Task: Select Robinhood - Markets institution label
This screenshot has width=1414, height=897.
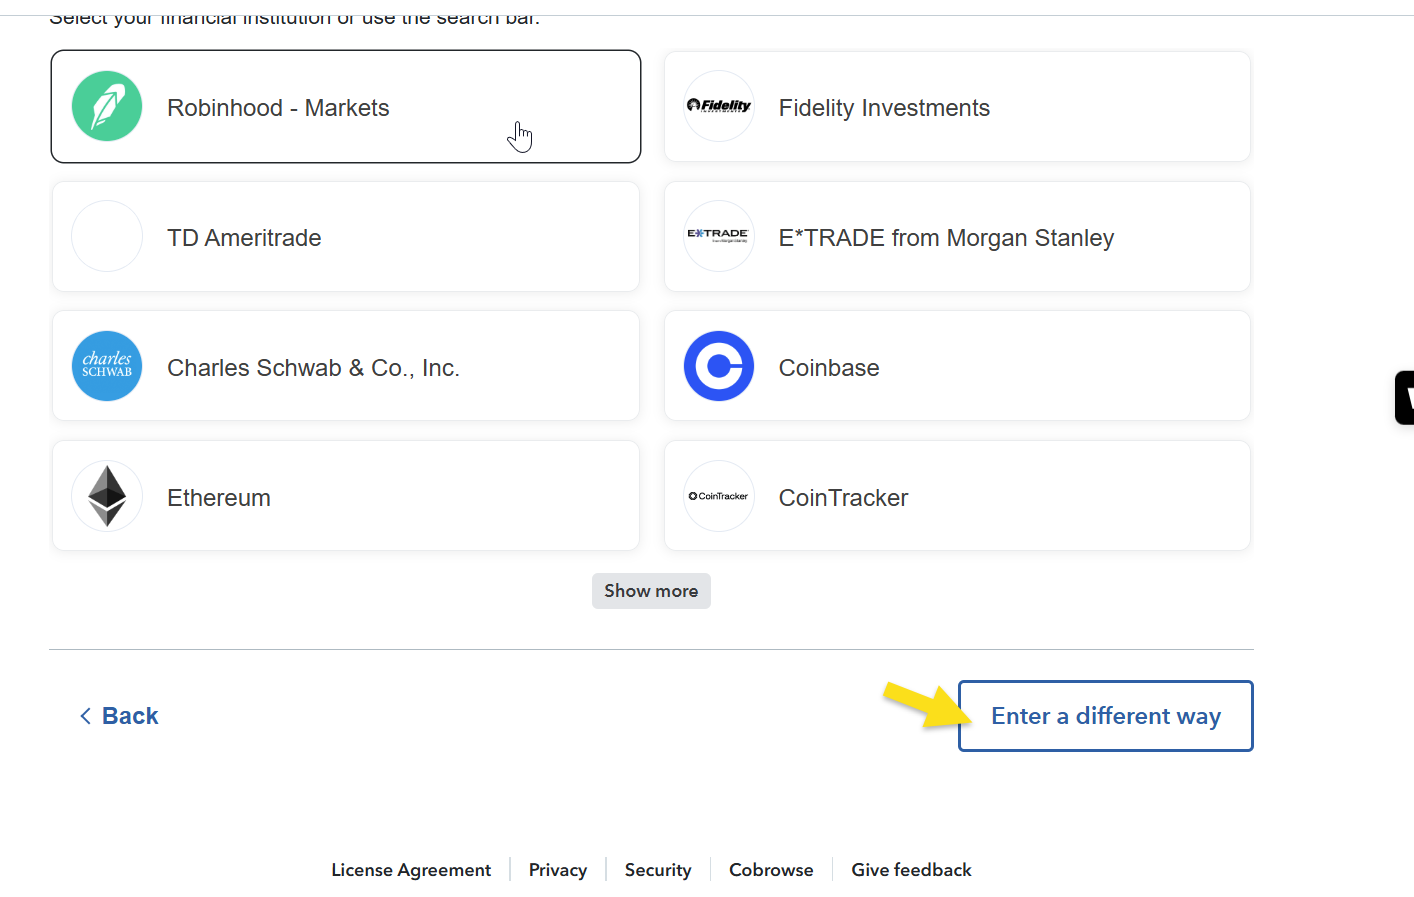Action: [x=278, y=108]
